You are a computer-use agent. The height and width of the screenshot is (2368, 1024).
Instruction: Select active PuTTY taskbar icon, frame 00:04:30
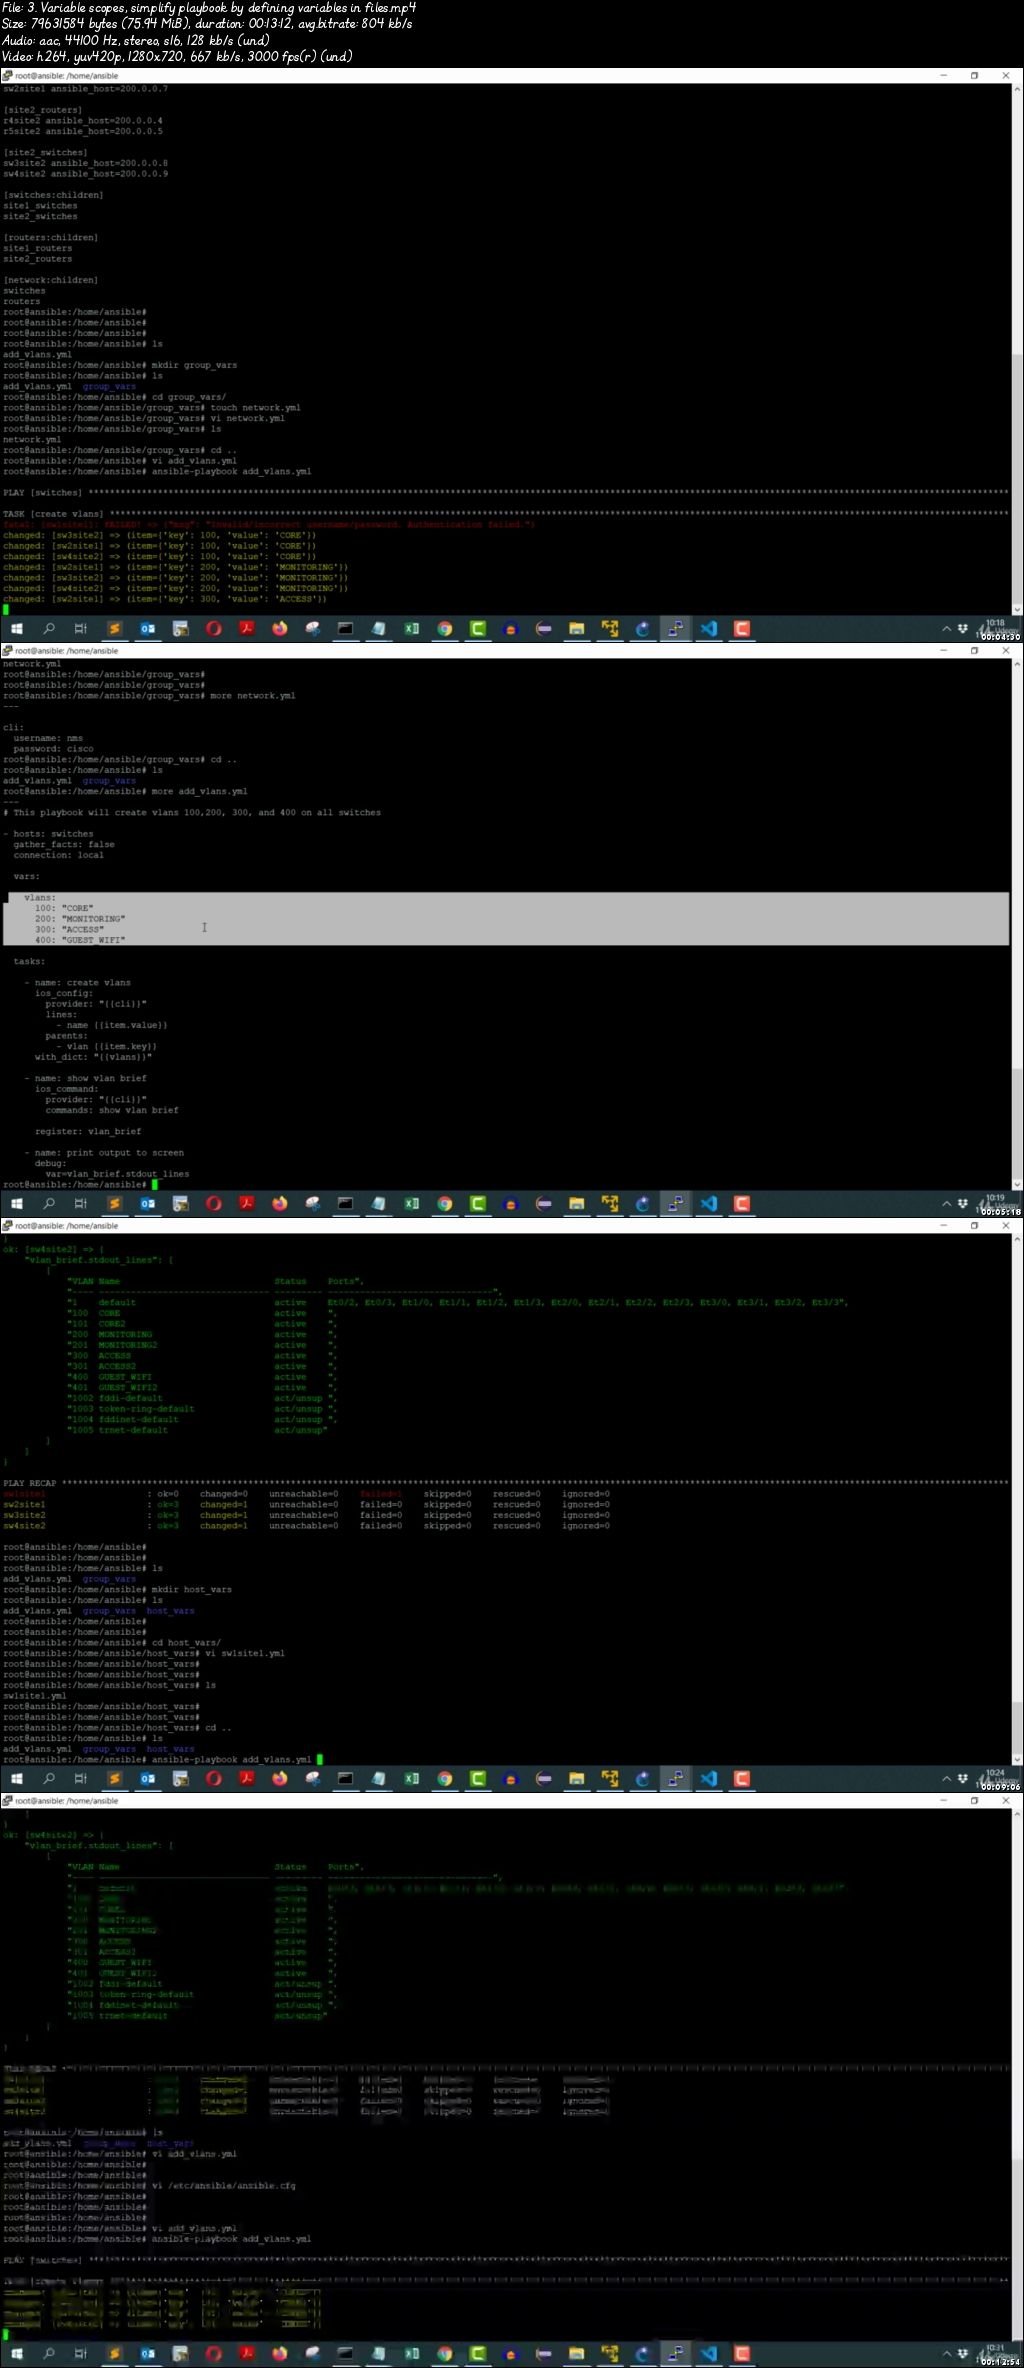675,629
